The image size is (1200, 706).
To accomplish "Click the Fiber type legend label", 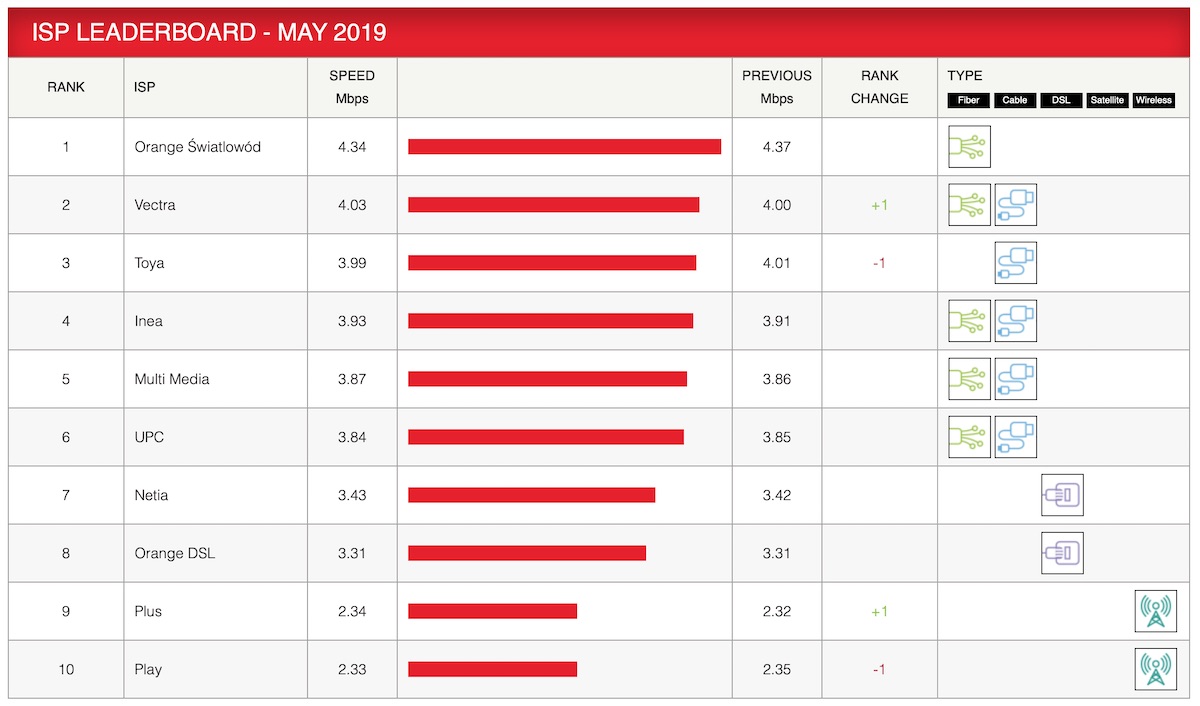I will pos(969,100).
